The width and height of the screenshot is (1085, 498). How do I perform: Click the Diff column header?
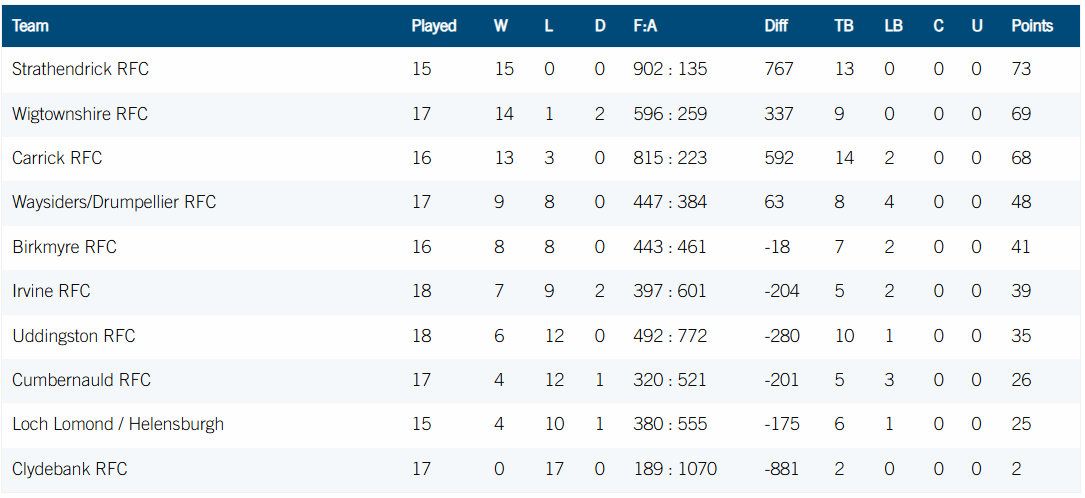point(776,26)
